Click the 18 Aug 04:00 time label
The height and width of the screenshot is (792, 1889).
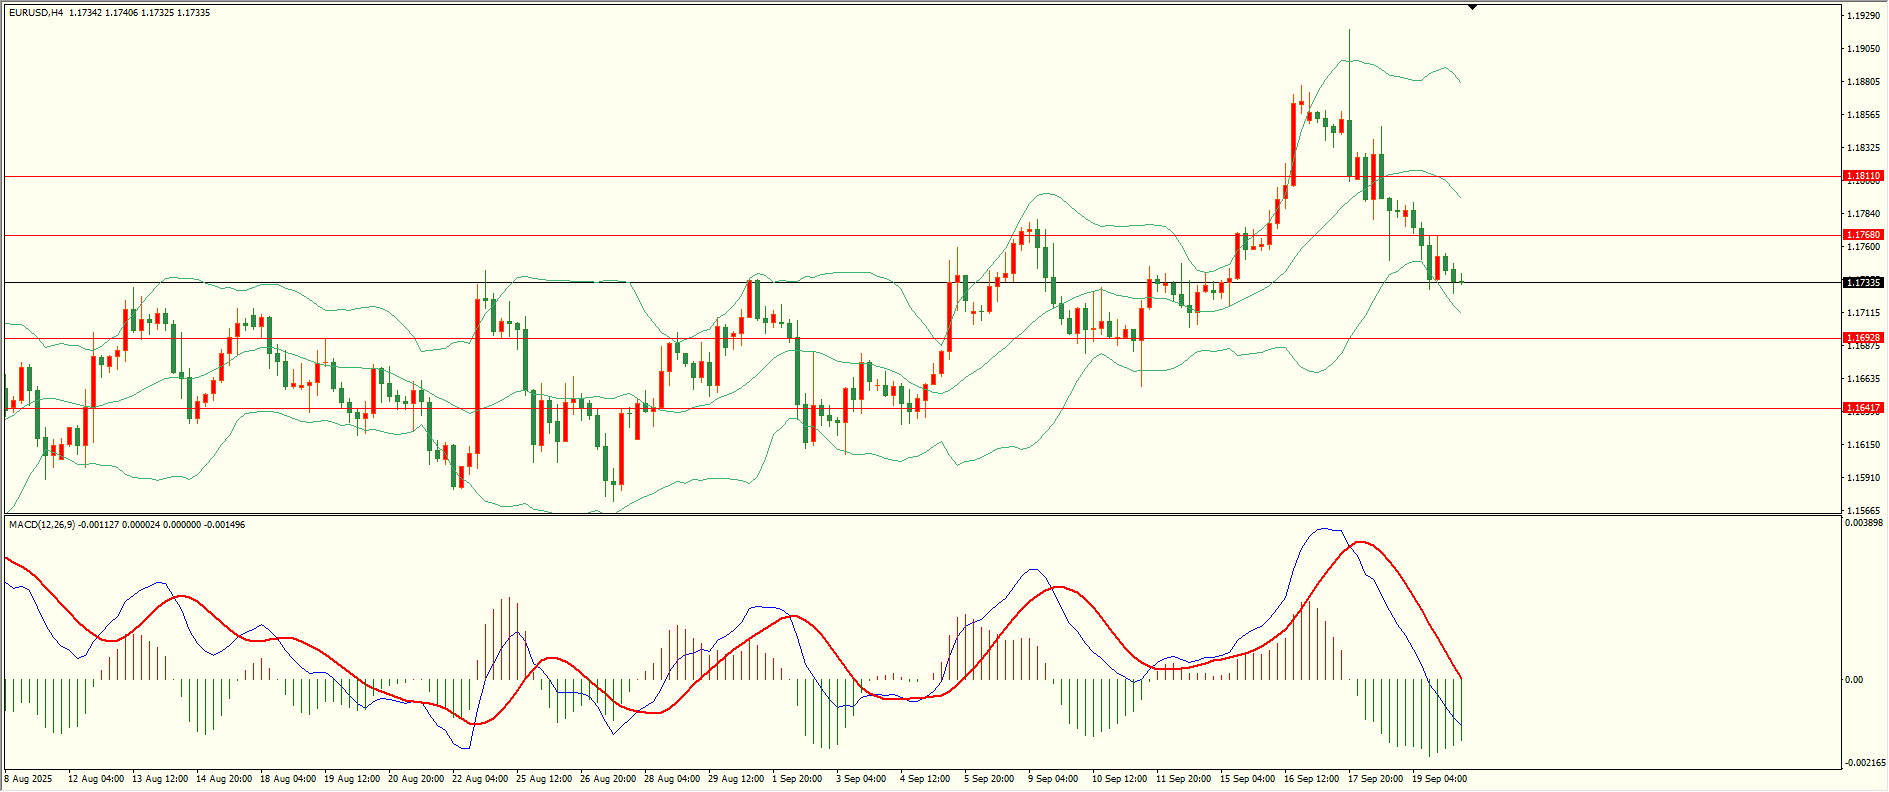pos(288,779)
